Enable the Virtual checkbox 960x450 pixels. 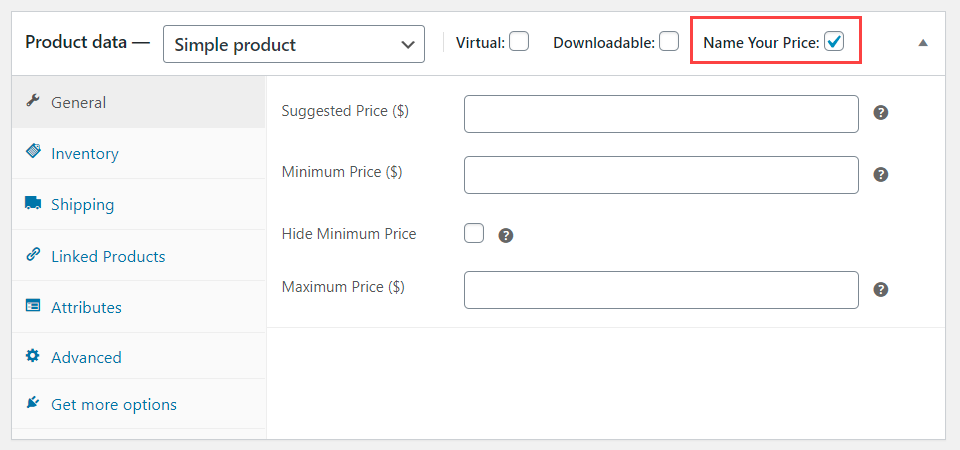pos(518,42)
